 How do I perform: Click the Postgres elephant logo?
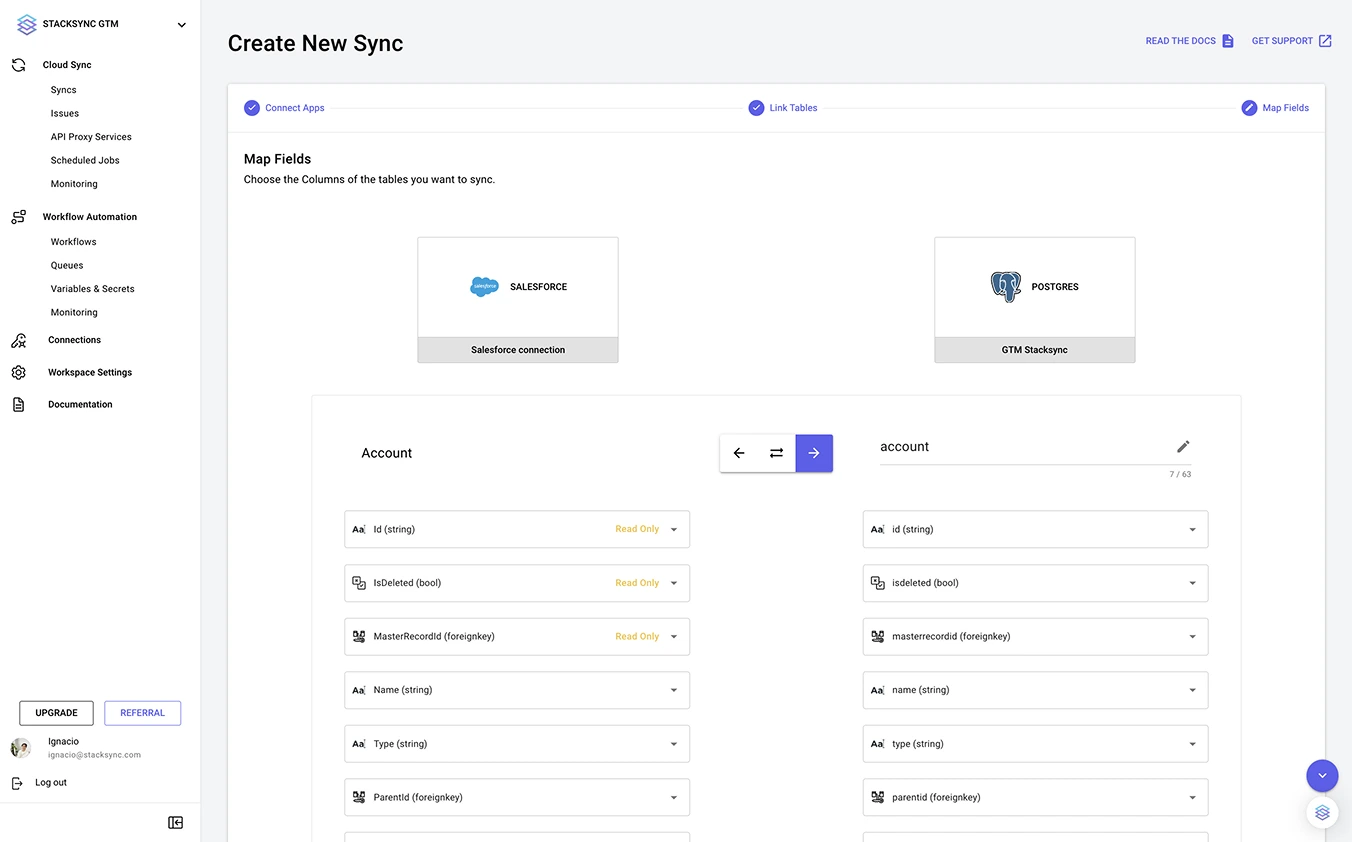[1005, 287]
